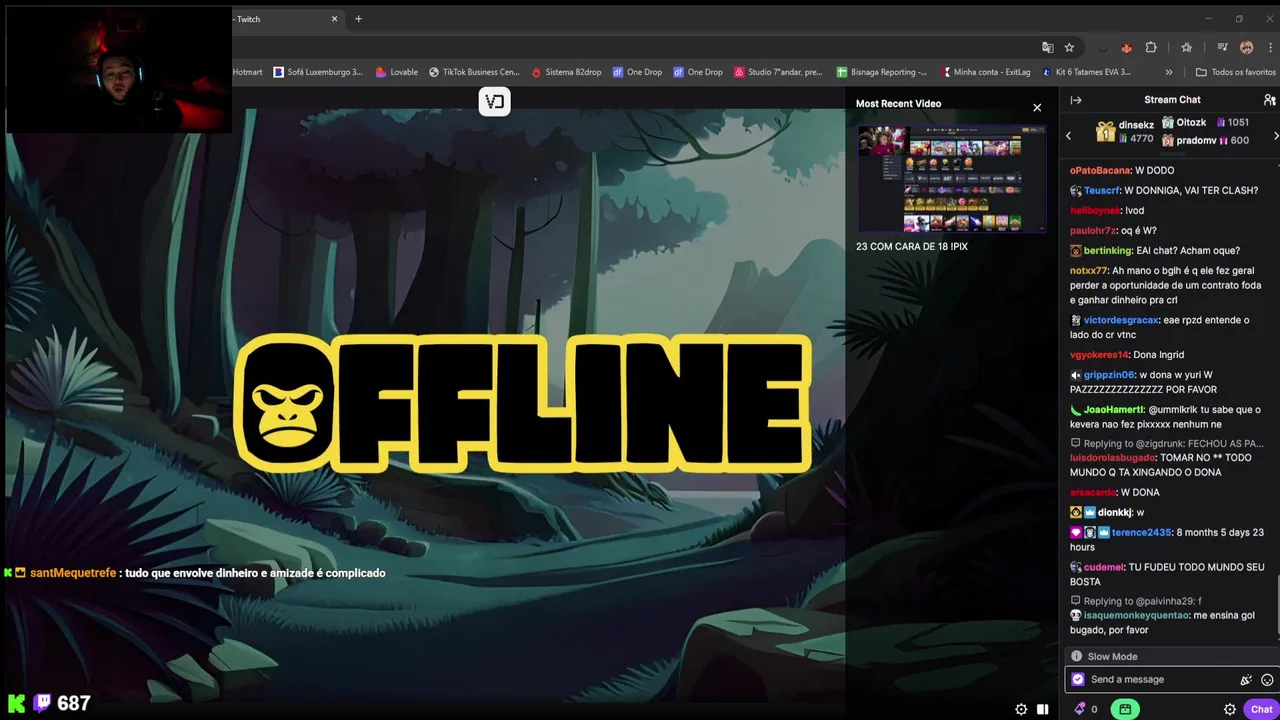Click the overlay logo above the player
The image size is (1280, 720).
click(495, 101)
